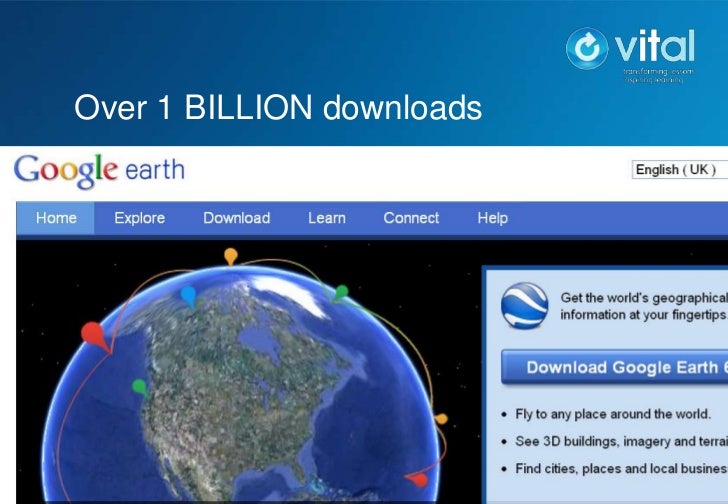This screenshot has height=504, width=728.
Task: Click the 'Find cities, places' bullet
Action: click(622, 469)
